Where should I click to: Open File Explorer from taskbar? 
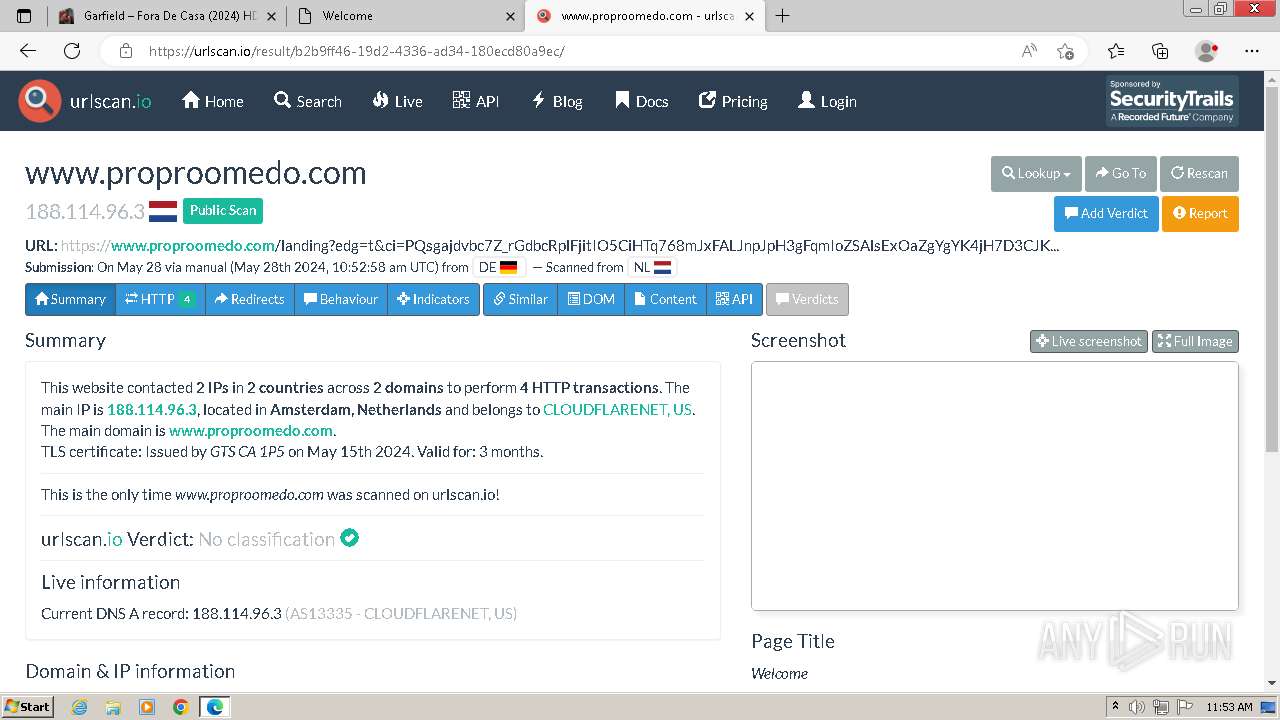[x=113, y=707]
